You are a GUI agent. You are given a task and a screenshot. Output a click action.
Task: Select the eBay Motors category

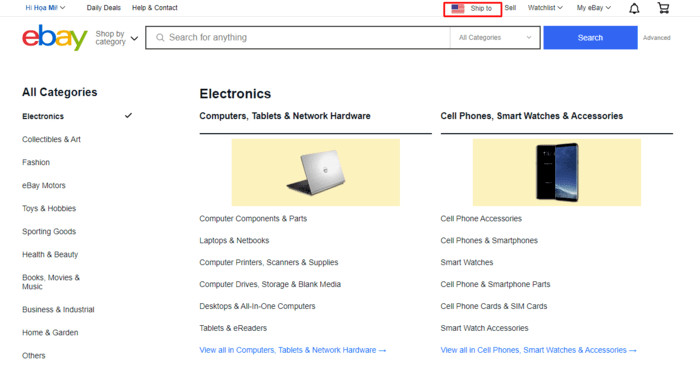pyautogui.click(x=44, y=185)
